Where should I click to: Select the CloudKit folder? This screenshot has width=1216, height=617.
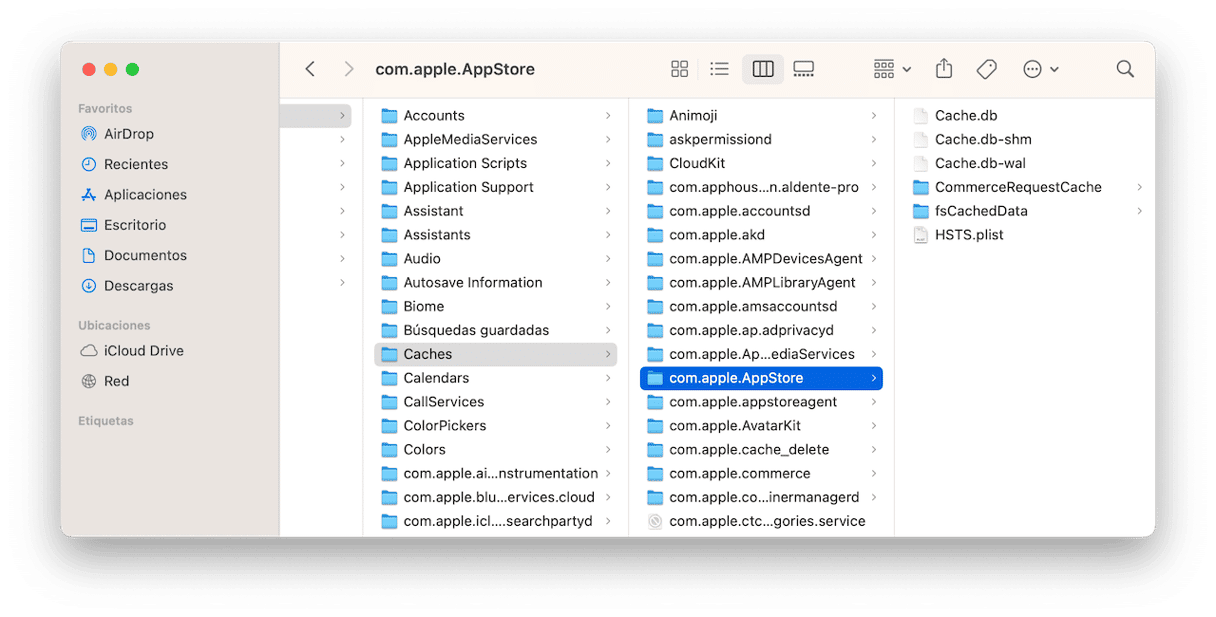761,163
